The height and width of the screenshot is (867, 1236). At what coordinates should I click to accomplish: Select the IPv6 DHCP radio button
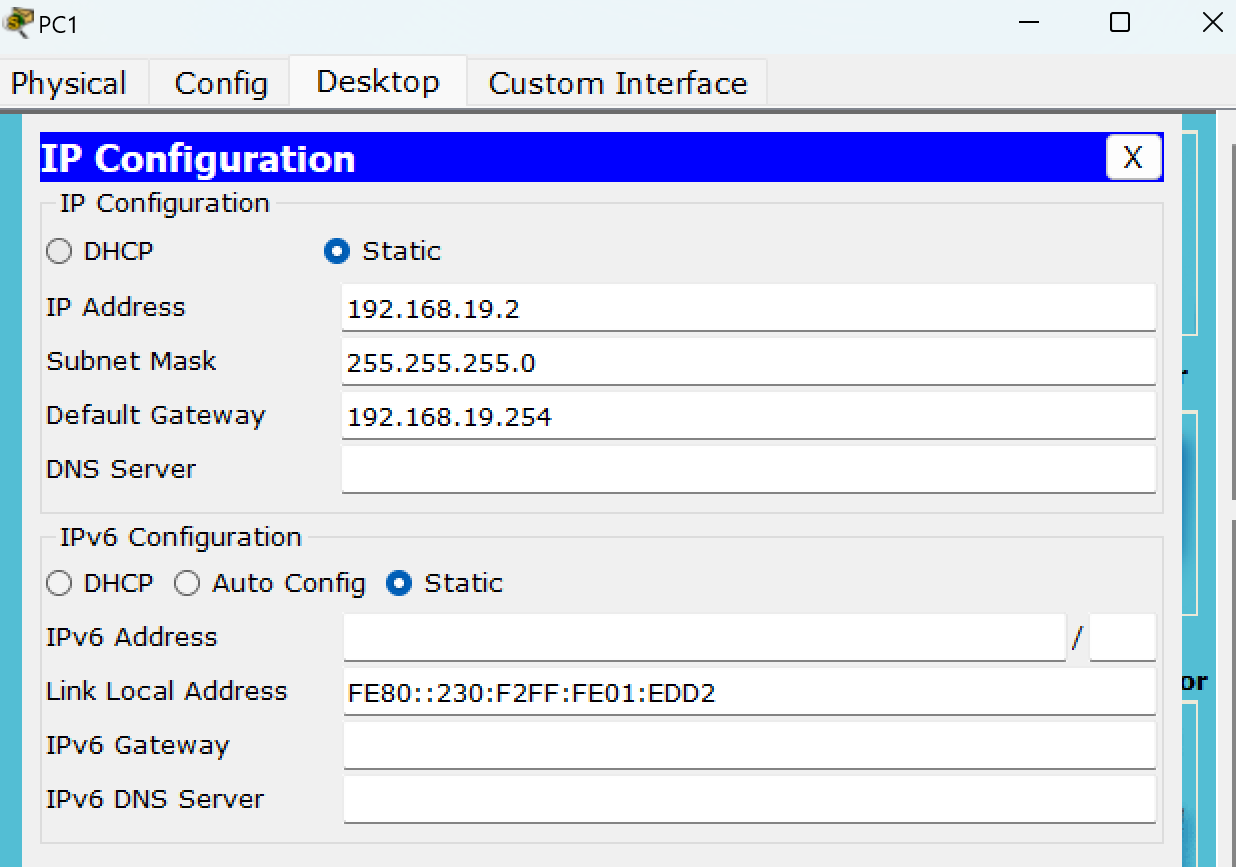(x=59, y=583)
